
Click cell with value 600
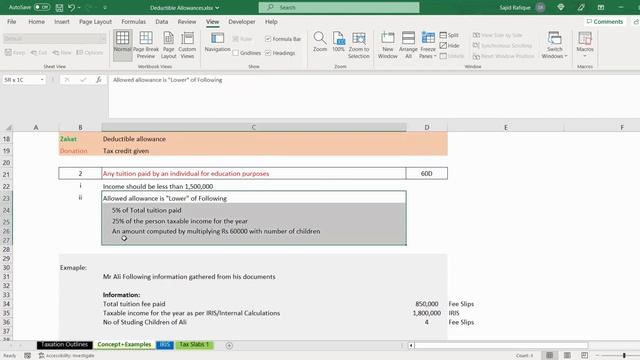pyautogui.click(x=427, y=173)
